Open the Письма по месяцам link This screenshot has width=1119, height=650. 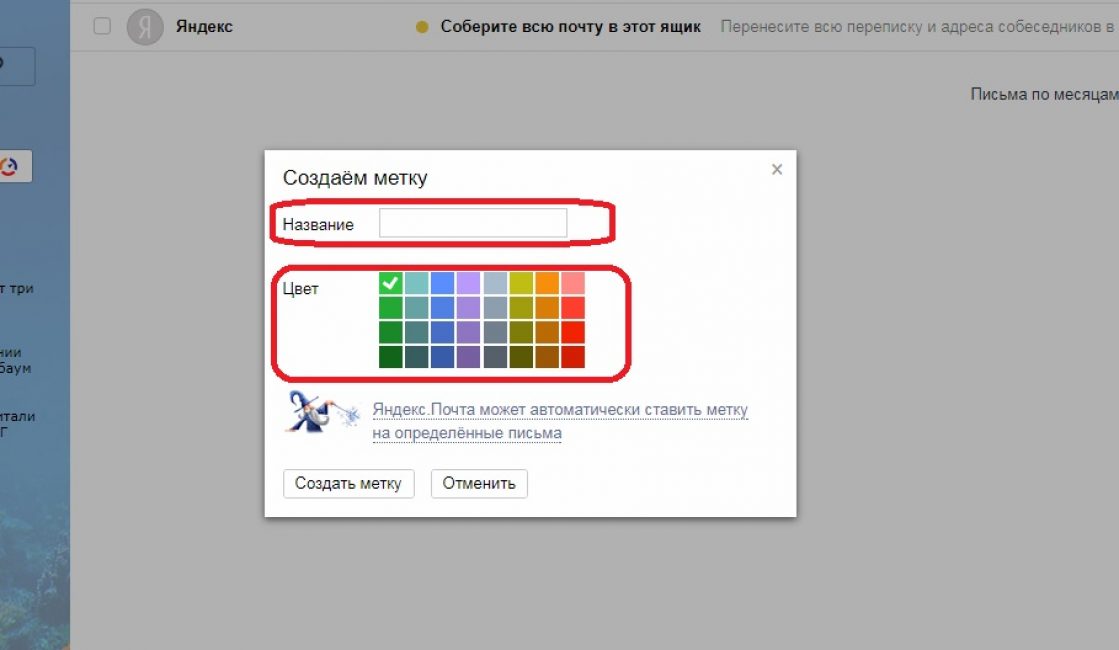point(1044,94)
